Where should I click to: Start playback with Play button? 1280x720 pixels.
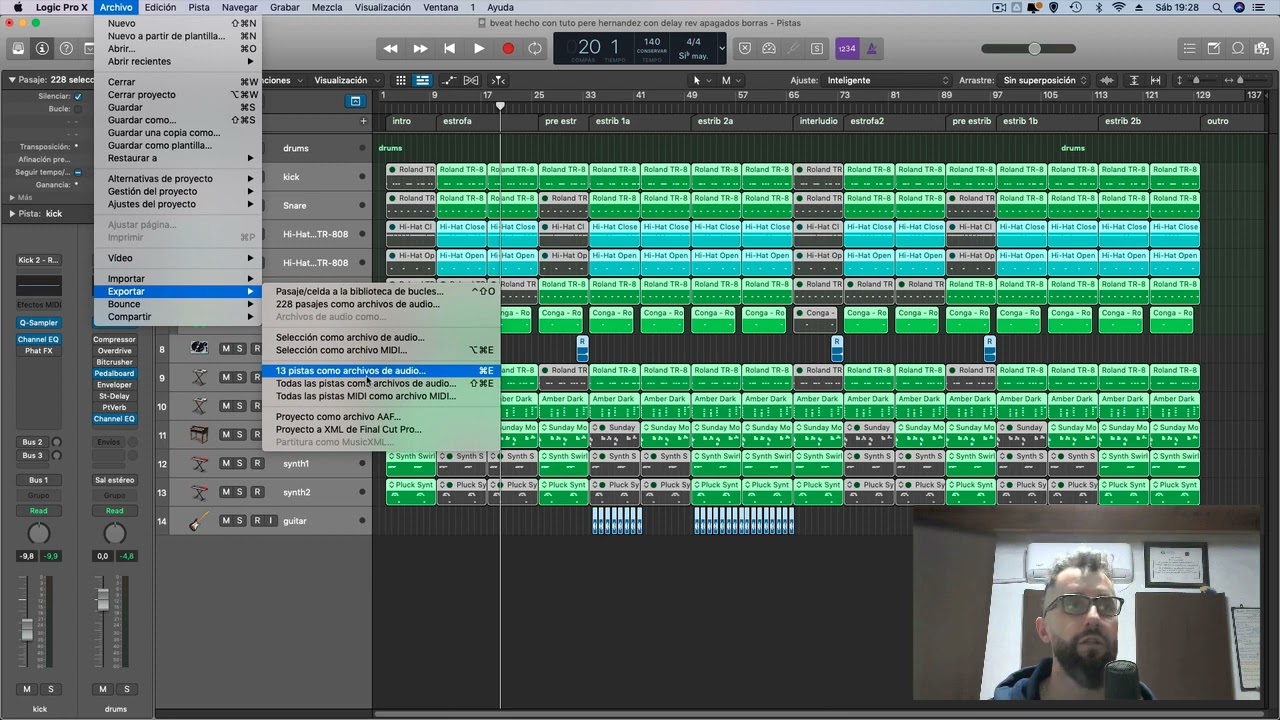point(479,48)
